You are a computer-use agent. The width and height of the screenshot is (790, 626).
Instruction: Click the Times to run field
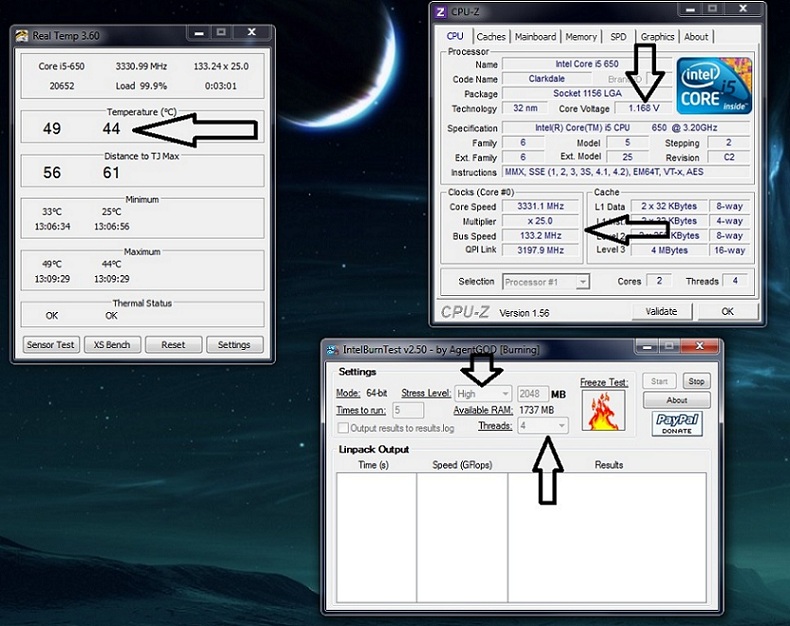click(x=408, y=410)
